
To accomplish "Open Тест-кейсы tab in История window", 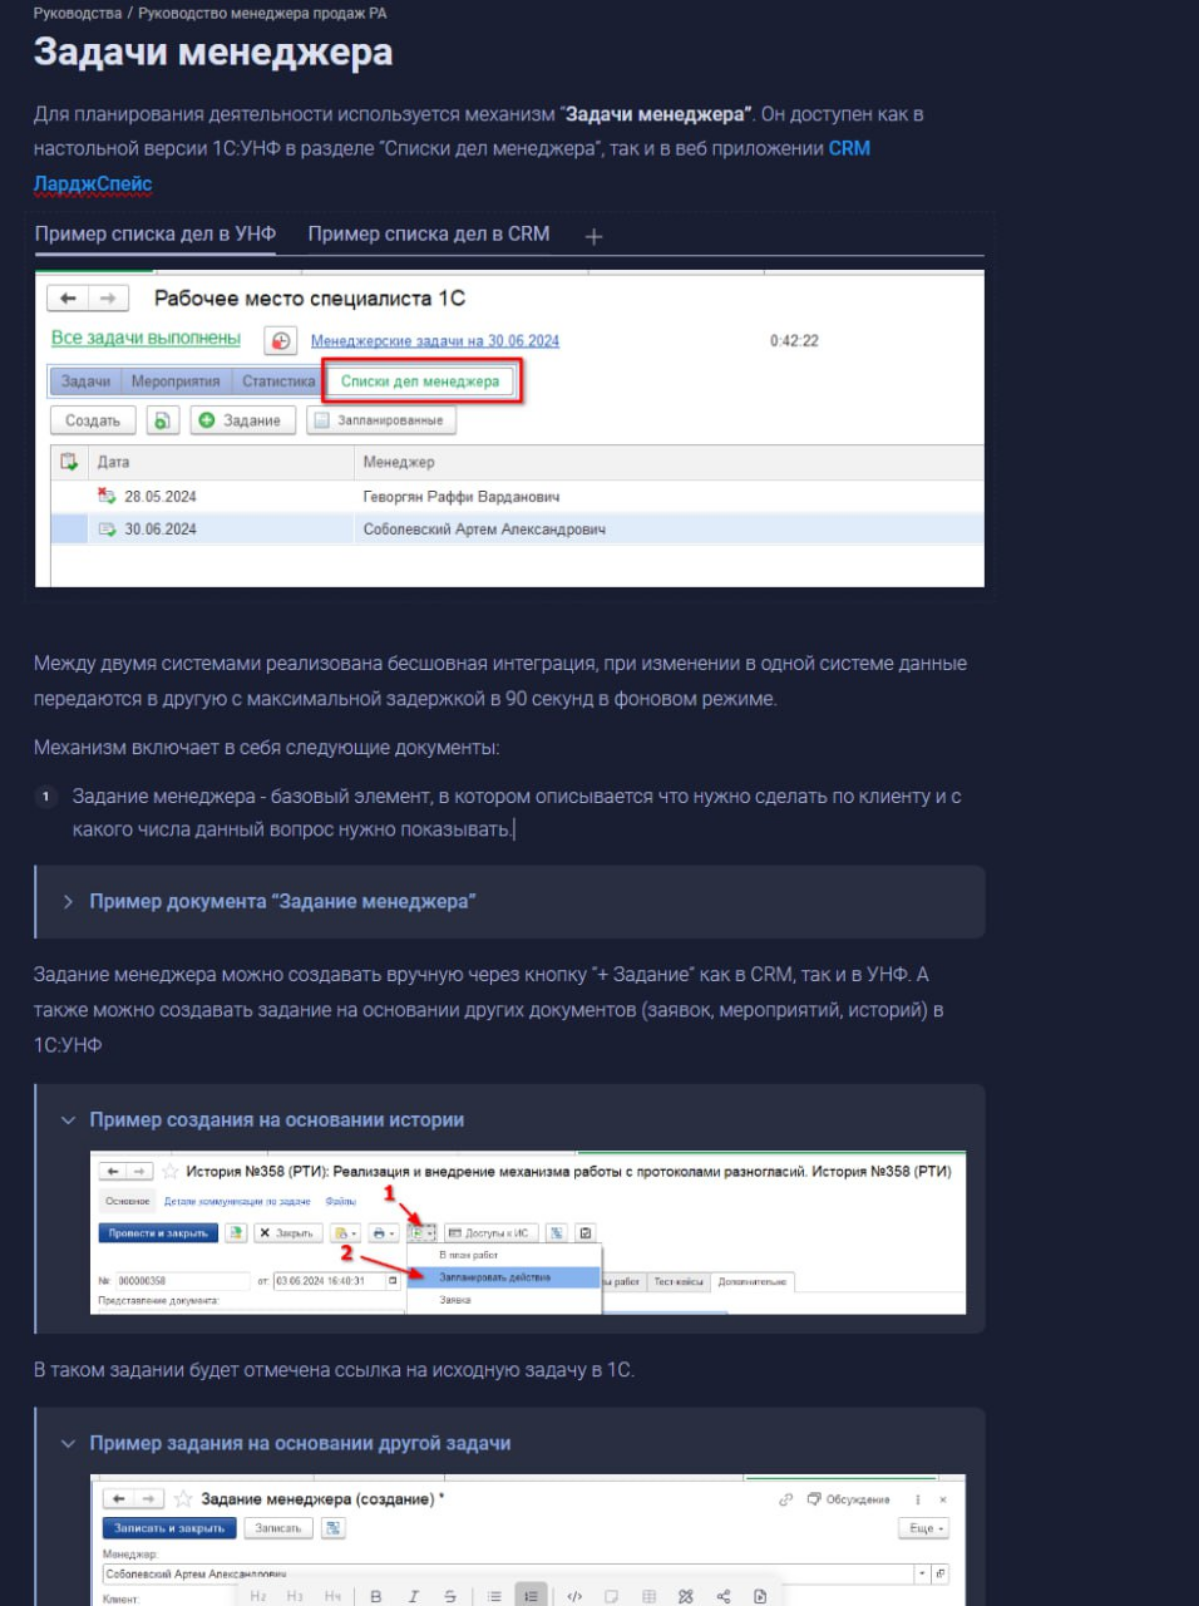I will [x=678, y=1281].
